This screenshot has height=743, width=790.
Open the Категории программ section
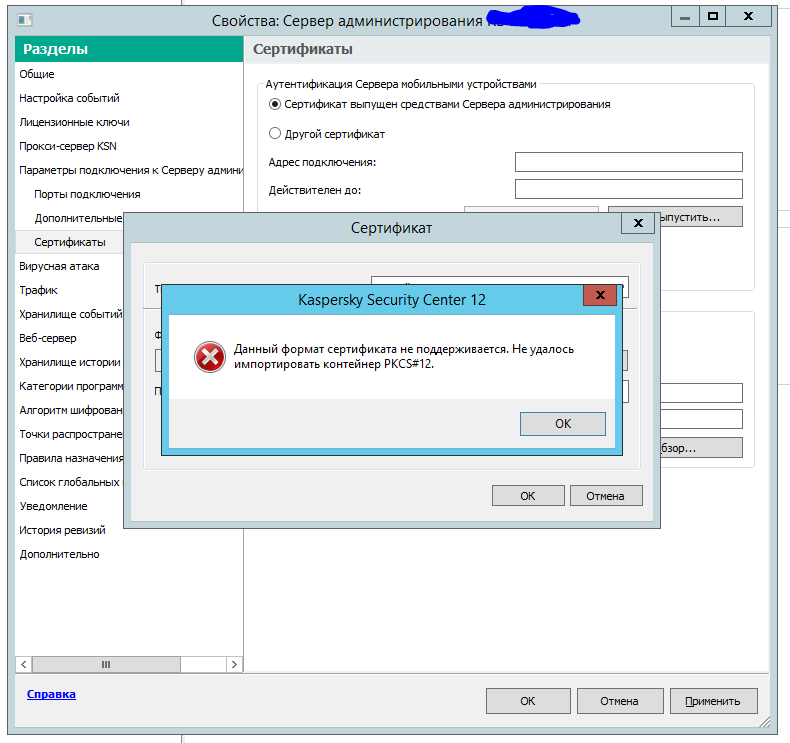point(69,386)
